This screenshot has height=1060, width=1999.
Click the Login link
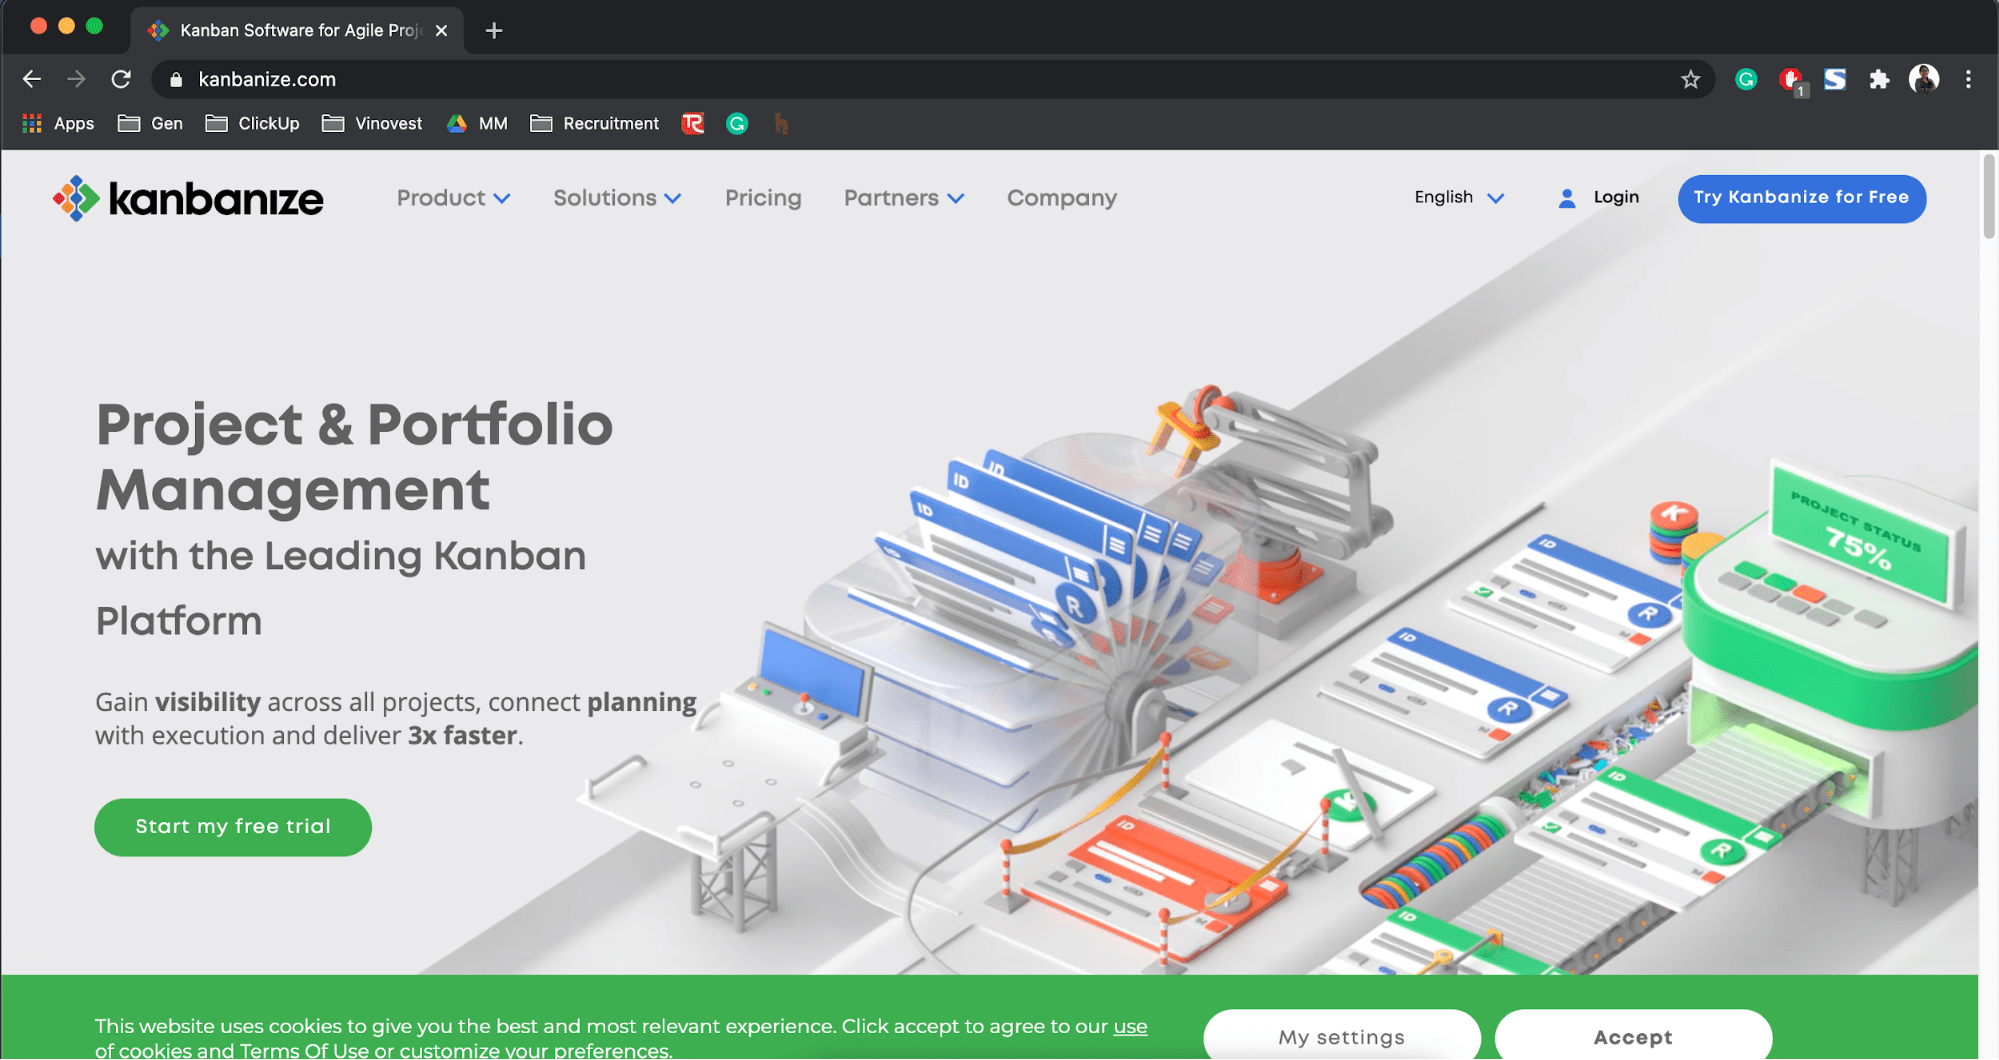click(x=1616, y=197)
